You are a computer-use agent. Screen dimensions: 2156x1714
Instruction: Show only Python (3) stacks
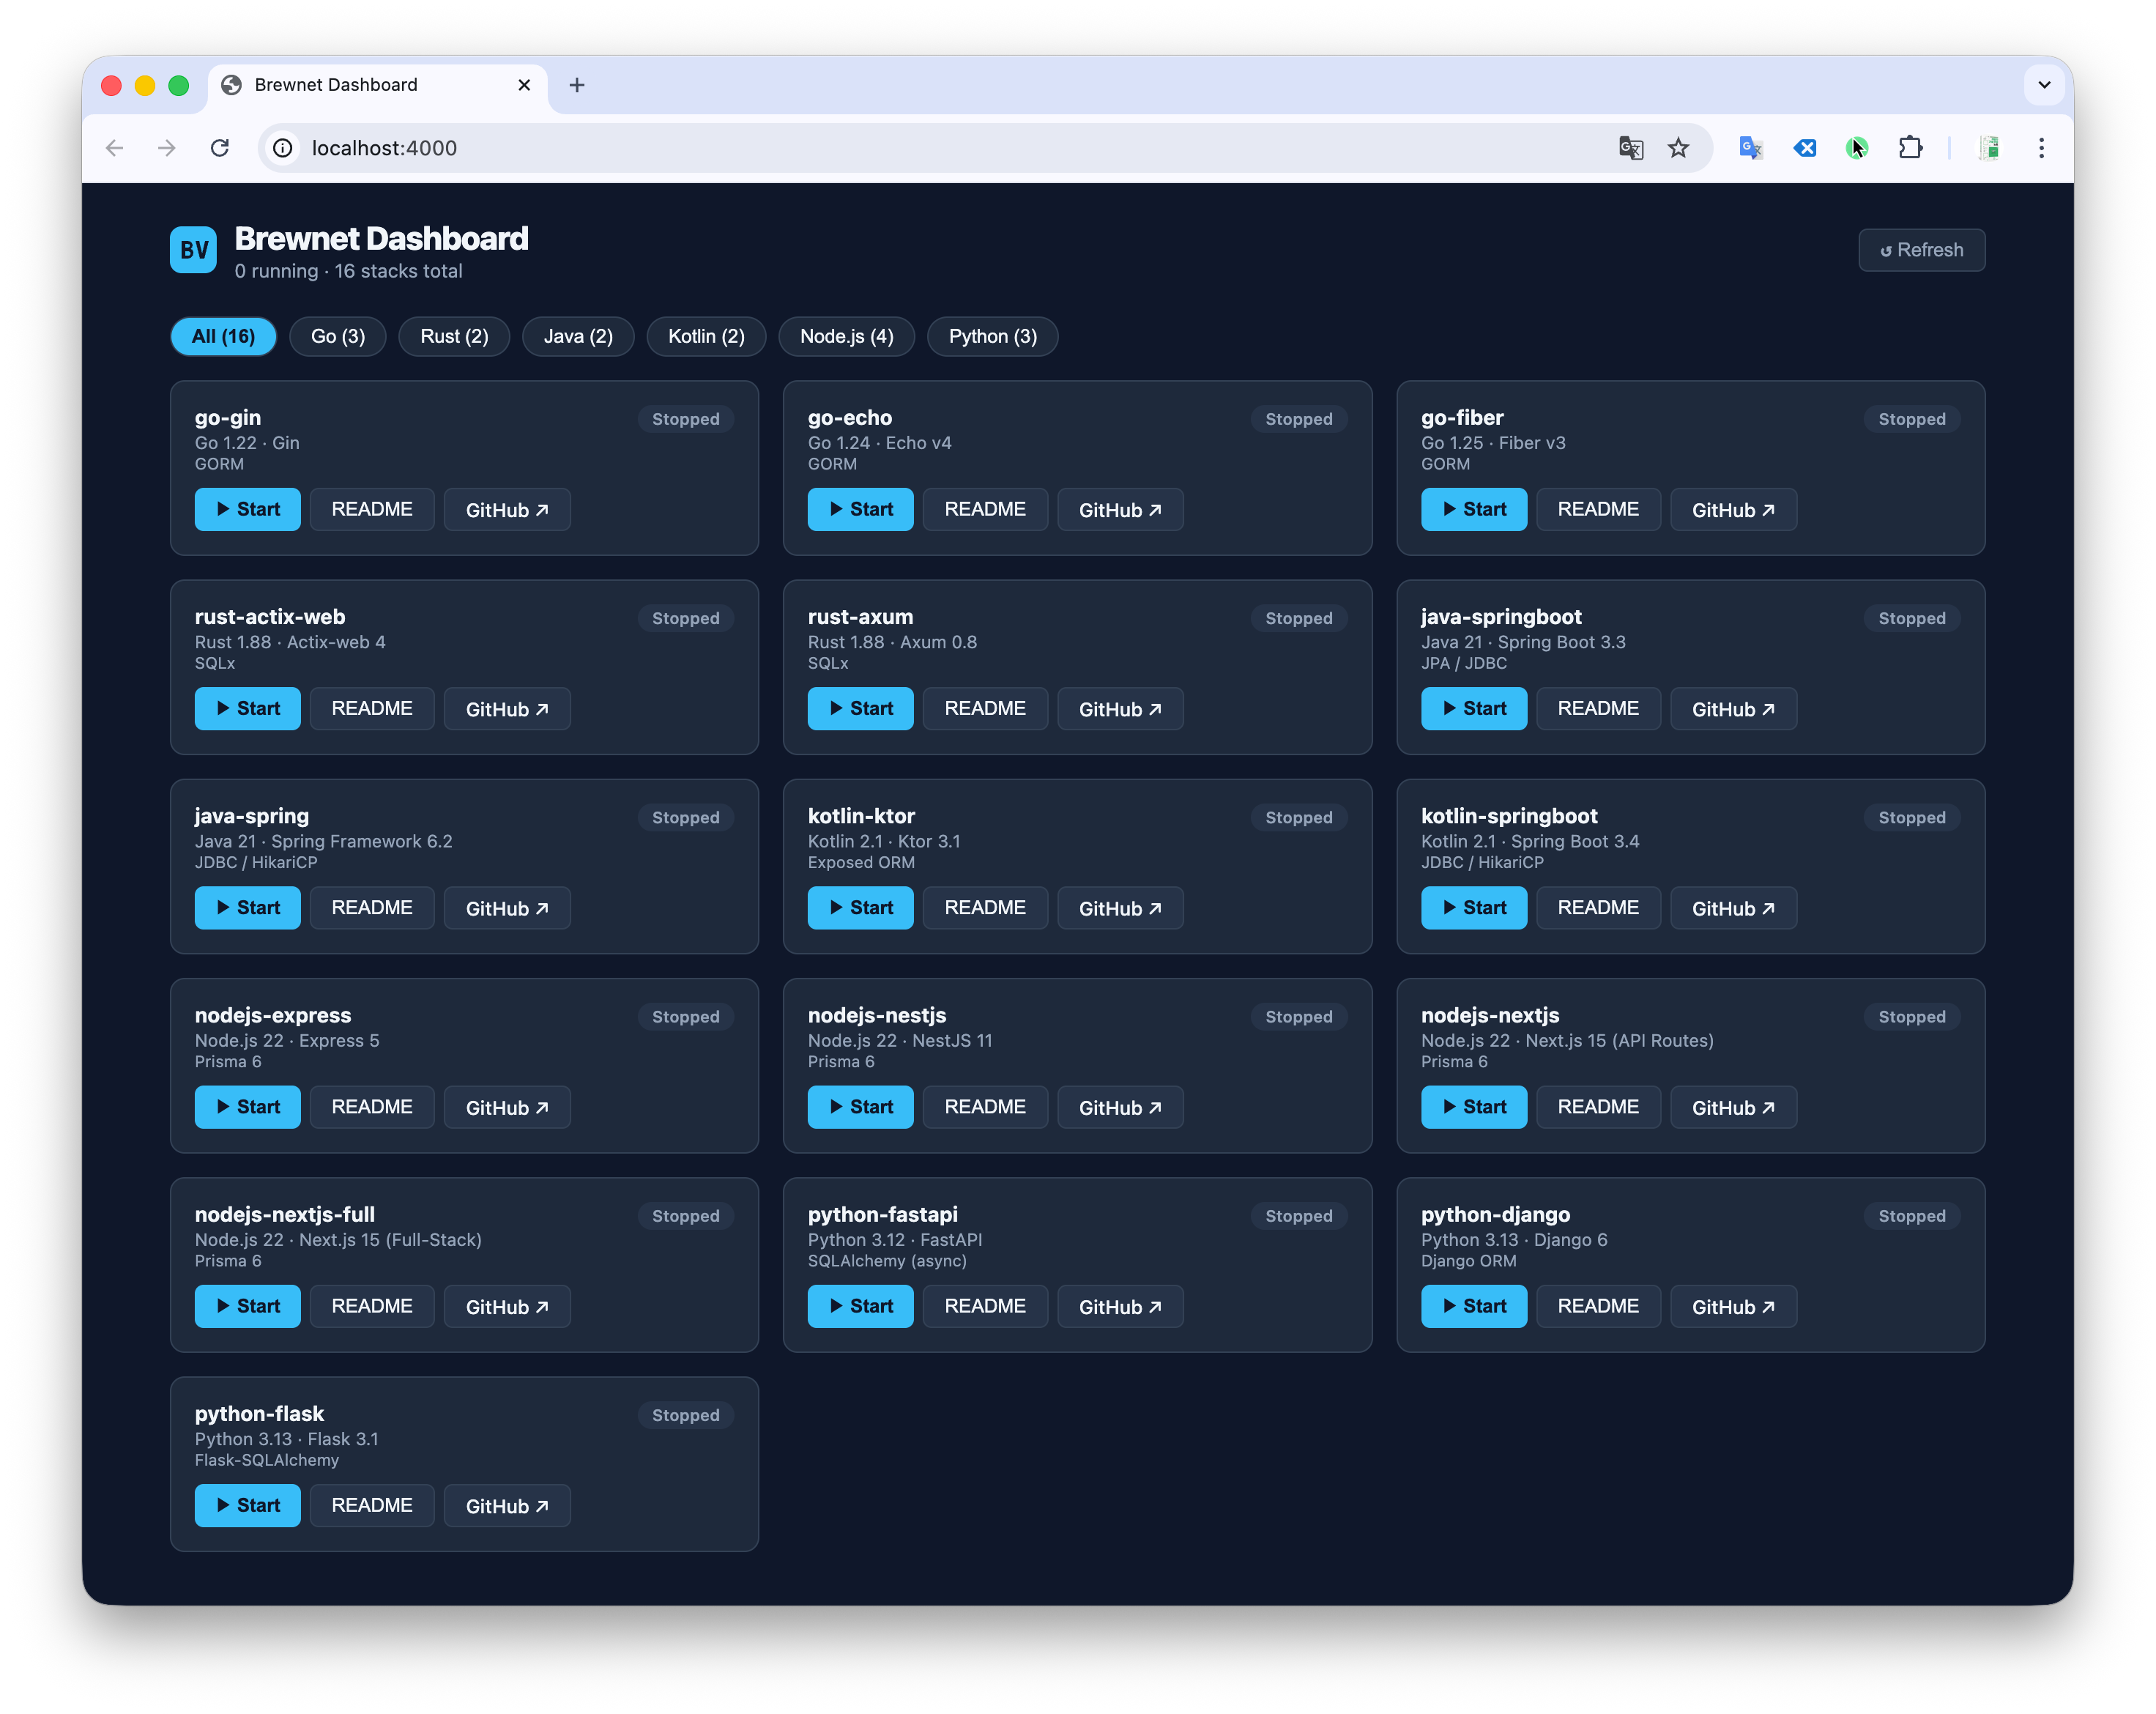(x=992, y=336)
